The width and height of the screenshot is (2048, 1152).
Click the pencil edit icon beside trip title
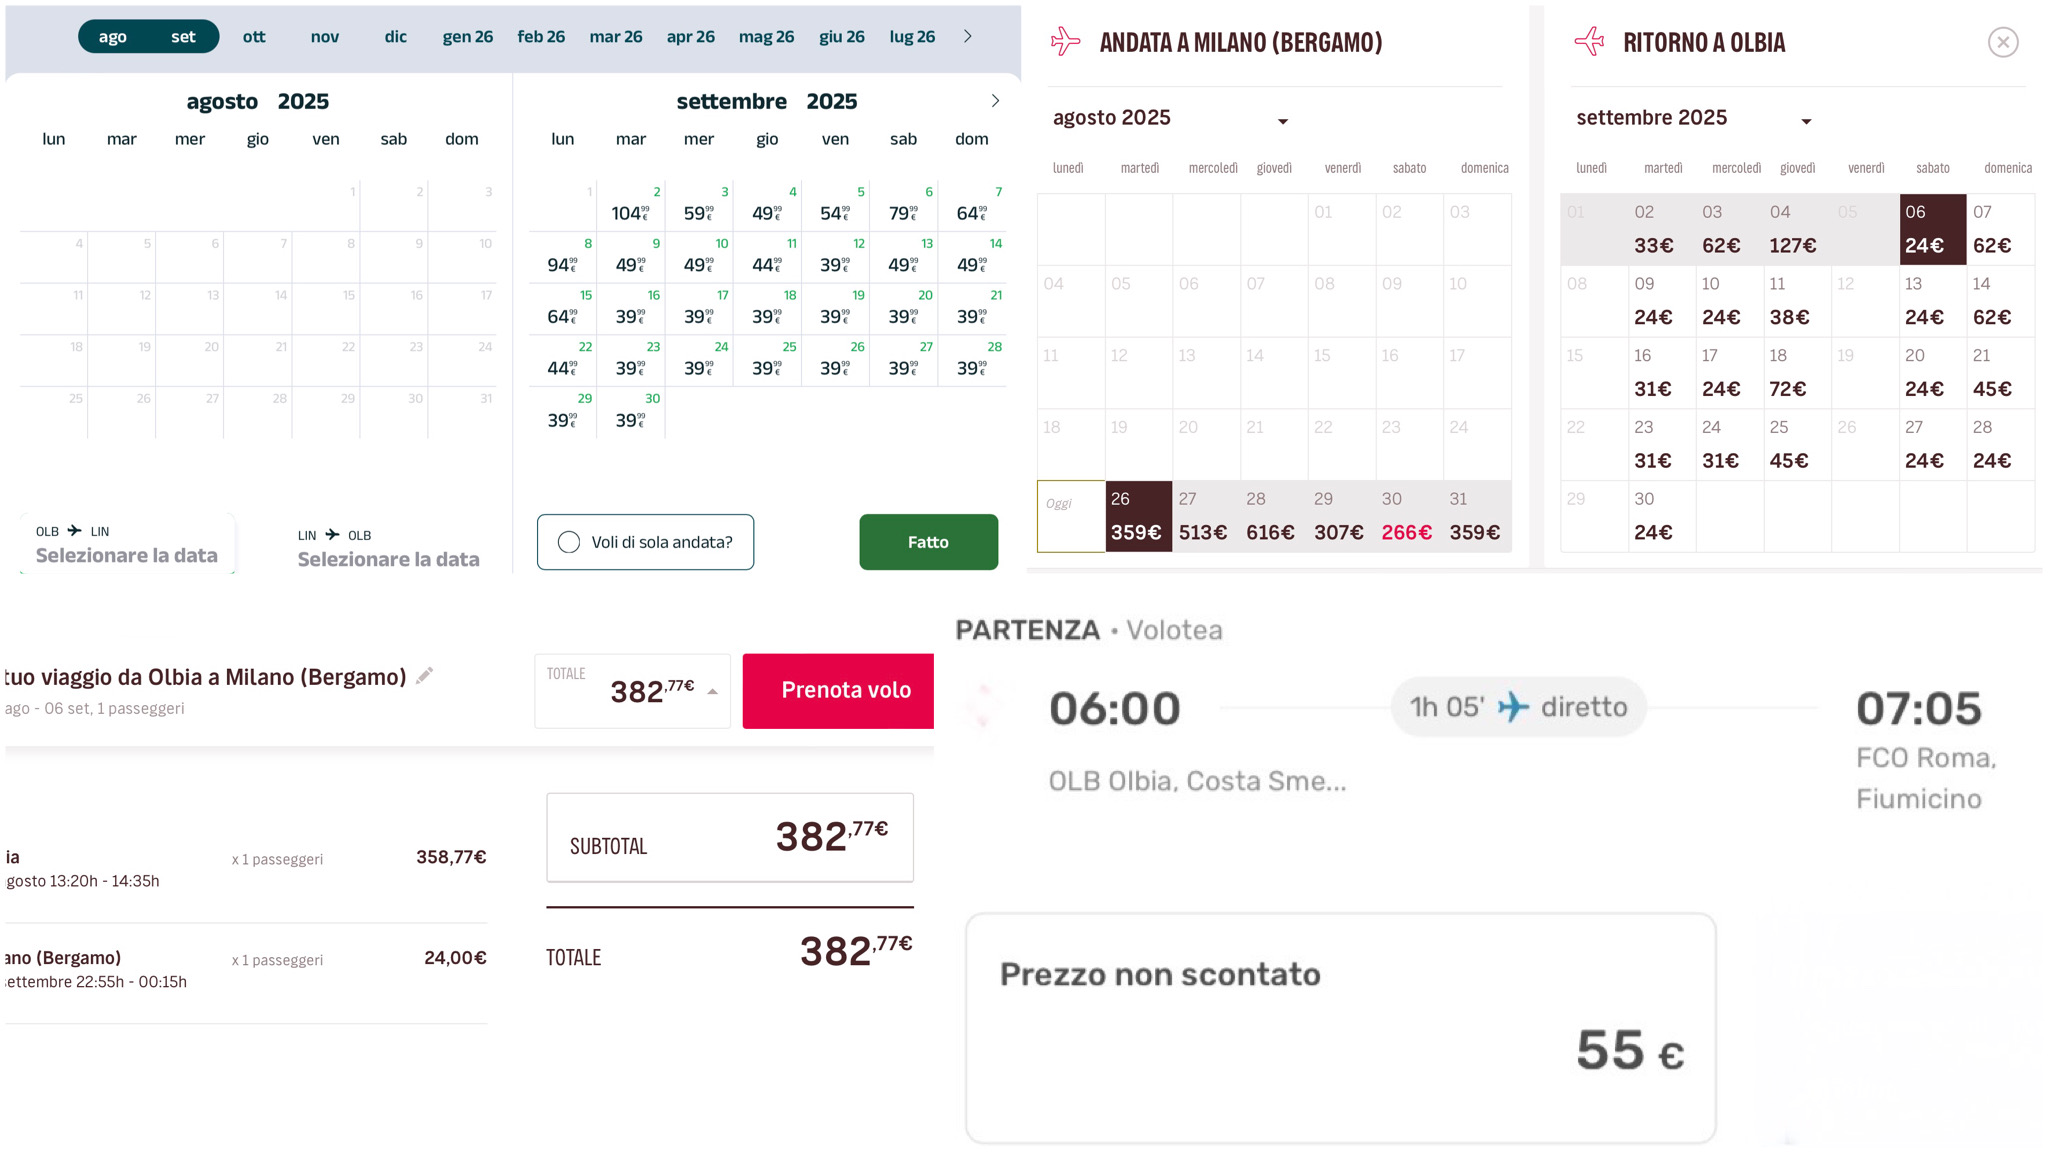425,676
